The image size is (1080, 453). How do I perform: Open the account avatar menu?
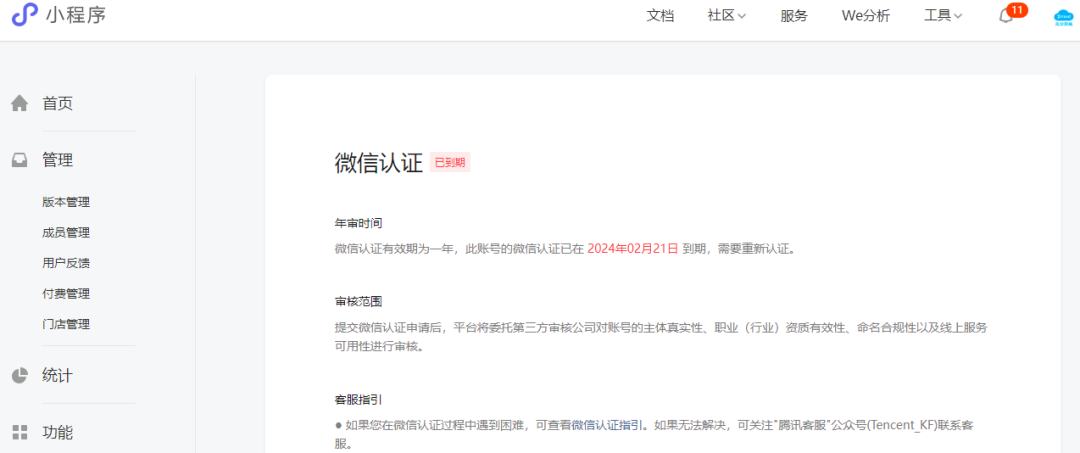[x=1063, y=17]
